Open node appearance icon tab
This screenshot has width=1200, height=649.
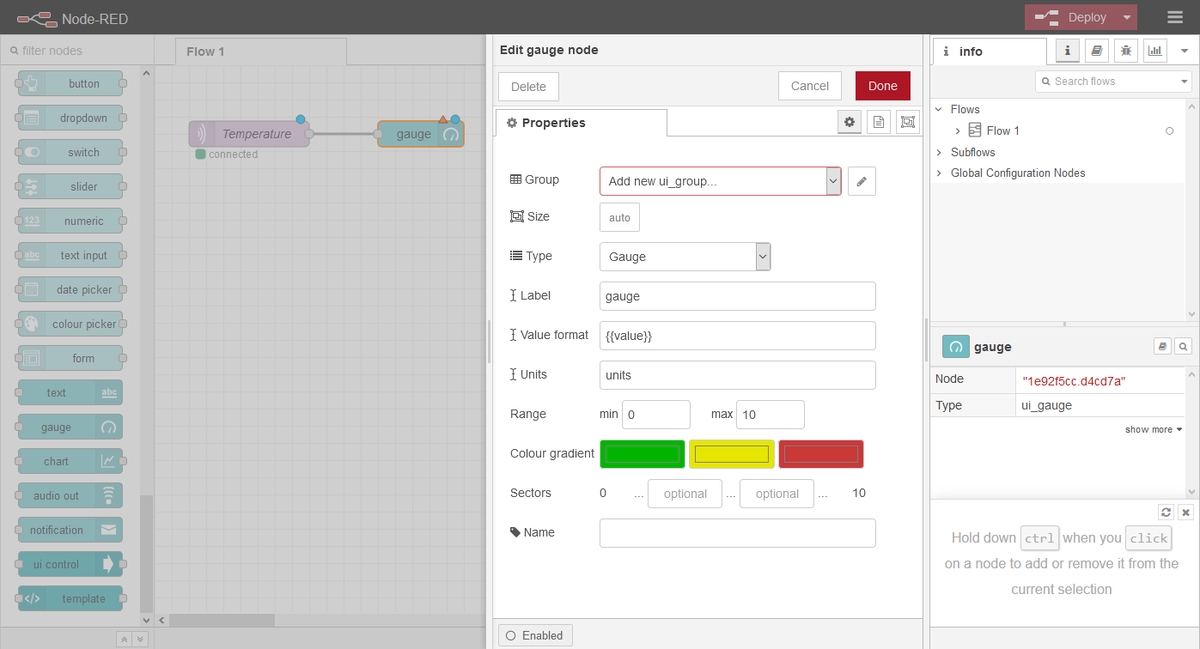click(x=908, y=122)
